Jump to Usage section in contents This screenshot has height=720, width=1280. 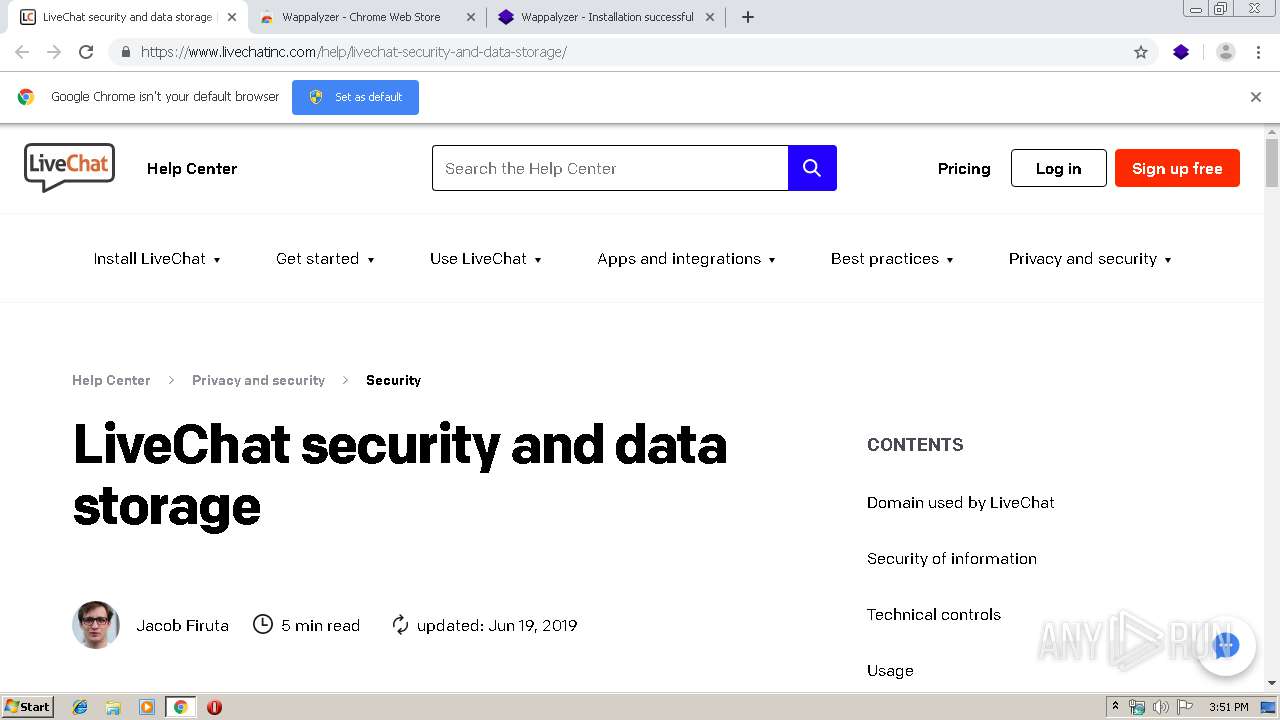890,671
